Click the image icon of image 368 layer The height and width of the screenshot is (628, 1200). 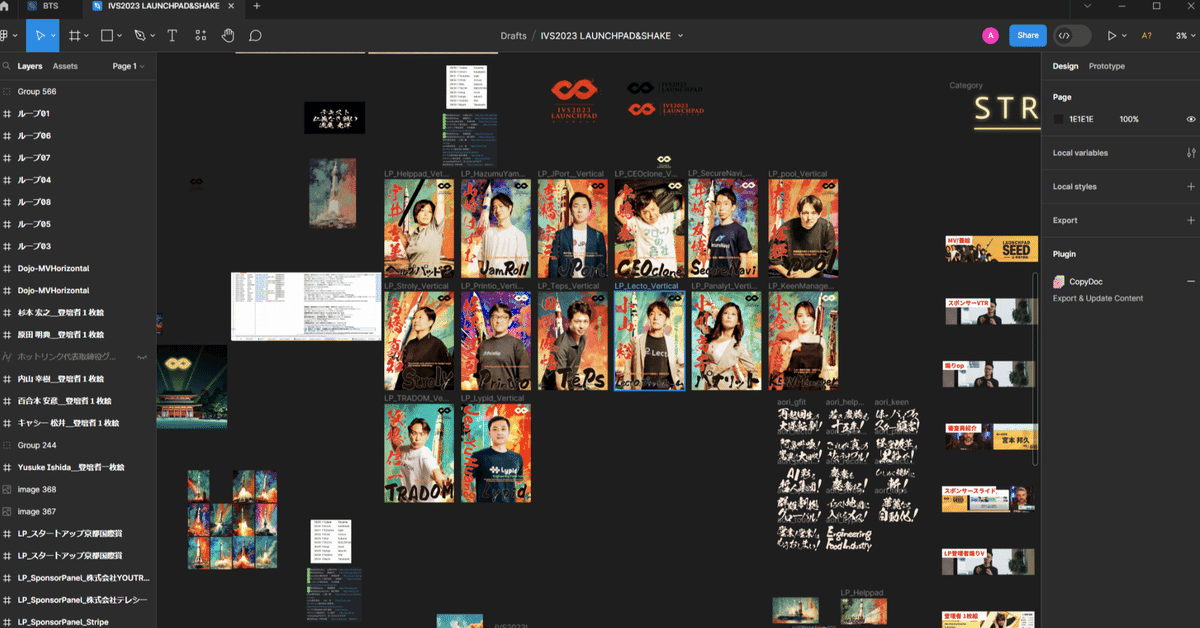(x=7, y=489)
